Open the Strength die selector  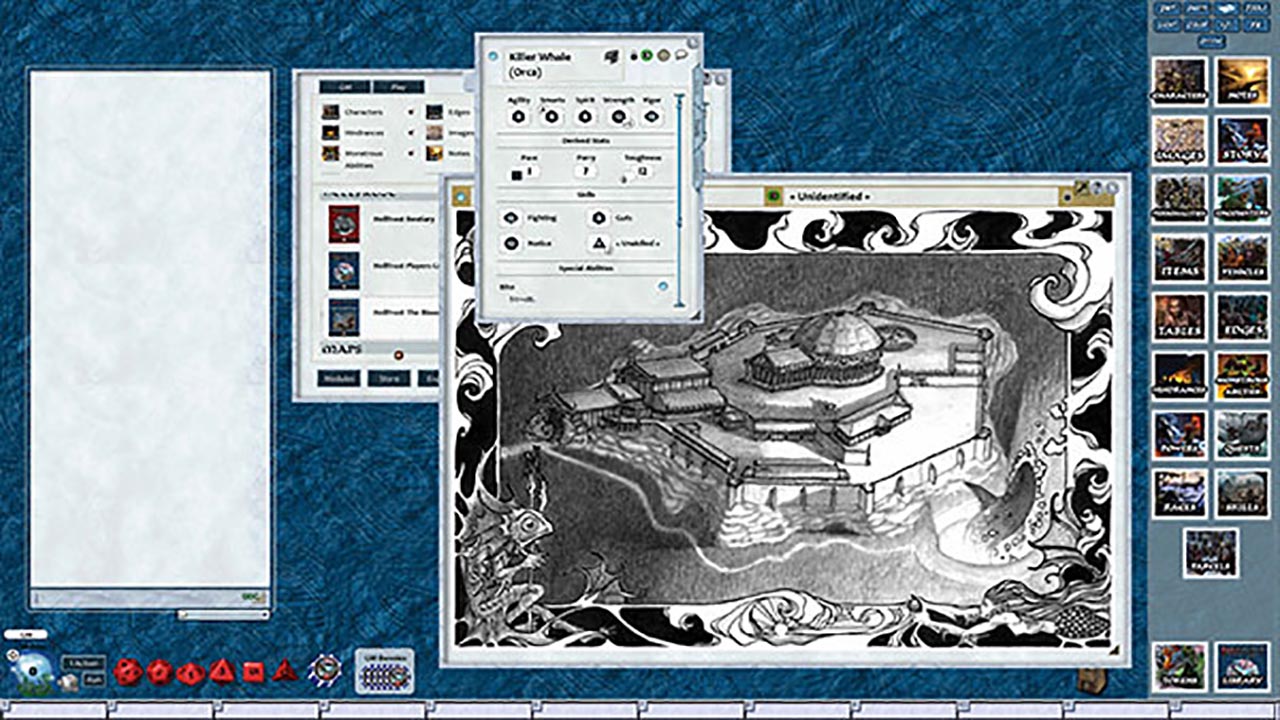point(619,117)
